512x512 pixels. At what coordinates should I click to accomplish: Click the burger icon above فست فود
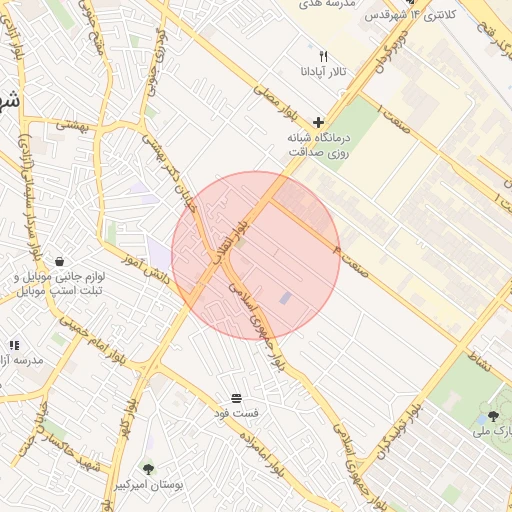pos(236,398)
